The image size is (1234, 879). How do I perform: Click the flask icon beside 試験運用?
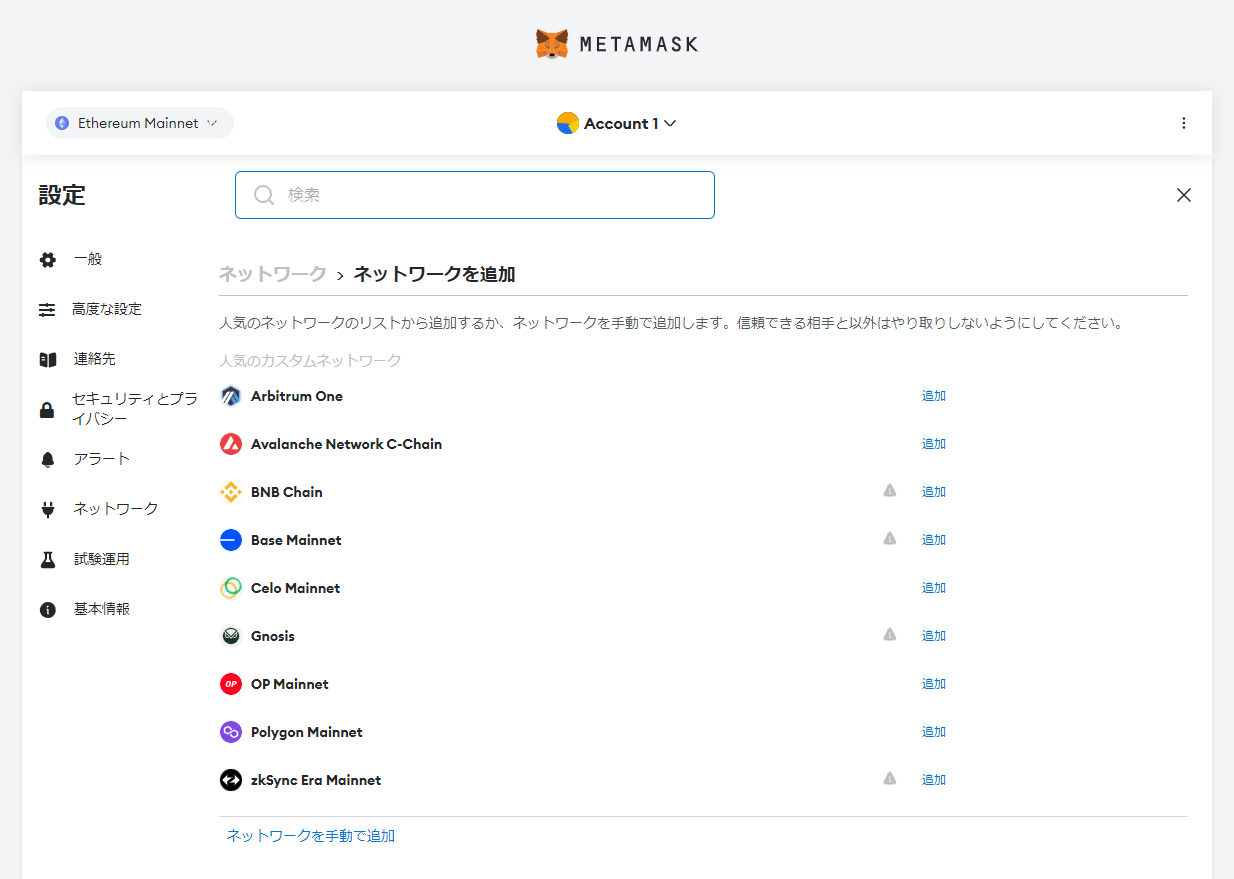(x=47, y=560)
